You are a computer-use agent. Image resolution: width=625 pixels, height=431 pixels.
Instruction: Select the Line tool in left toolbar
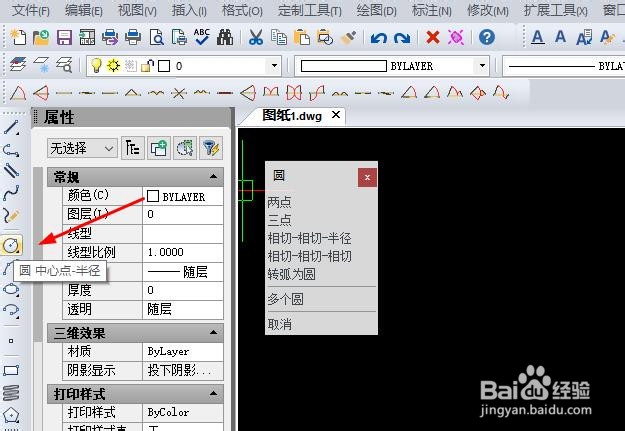pos(11,128)
